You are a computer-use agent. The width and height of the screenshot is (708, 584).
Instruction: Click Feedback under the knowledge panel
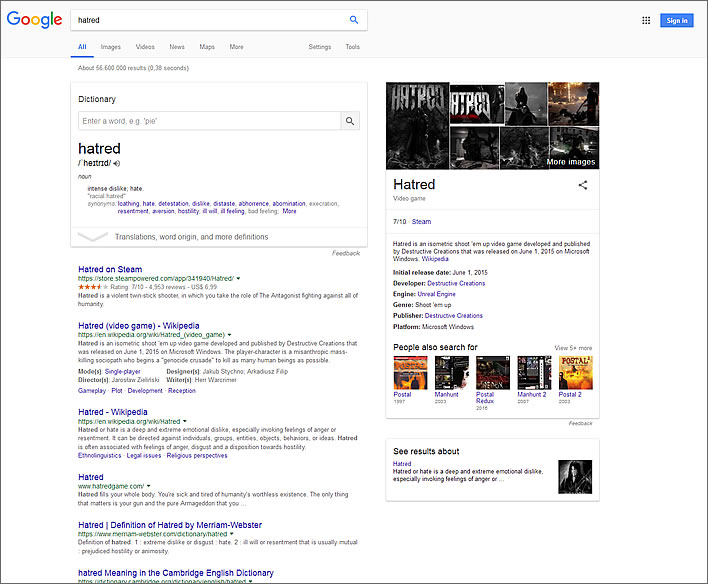click(580, 423)
